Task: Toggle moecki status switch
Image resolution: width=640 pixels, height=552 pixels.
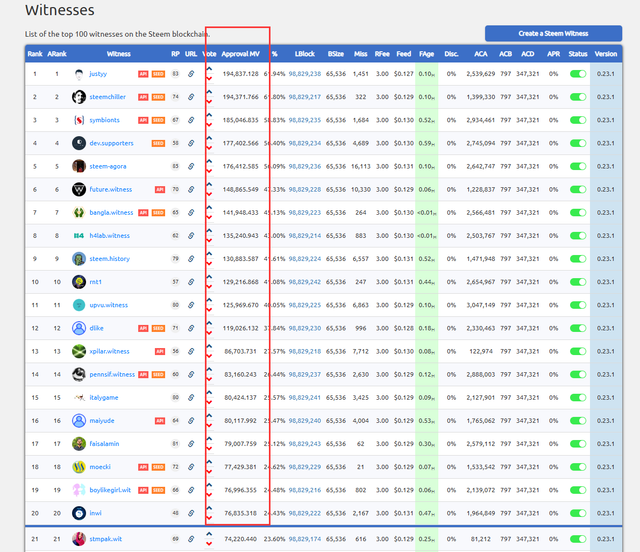Action: coord(578,467)
